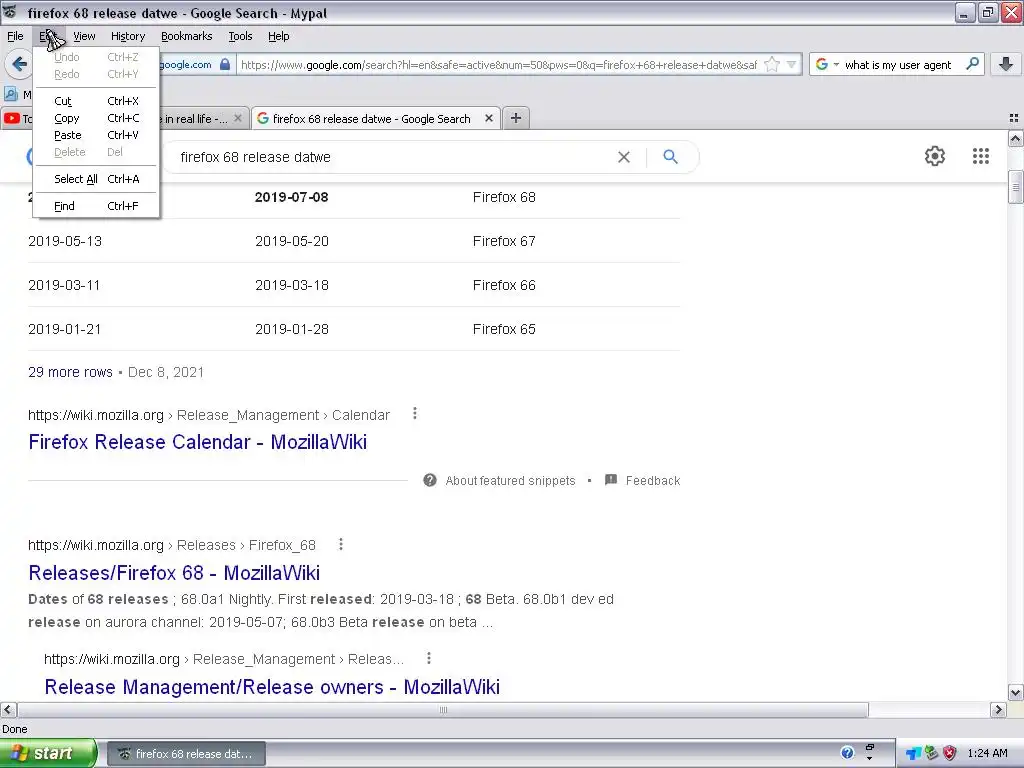Click the question mark icon for About featured snippets
This screenshot has width=1024, height=768.
click(x=430, y=480)
